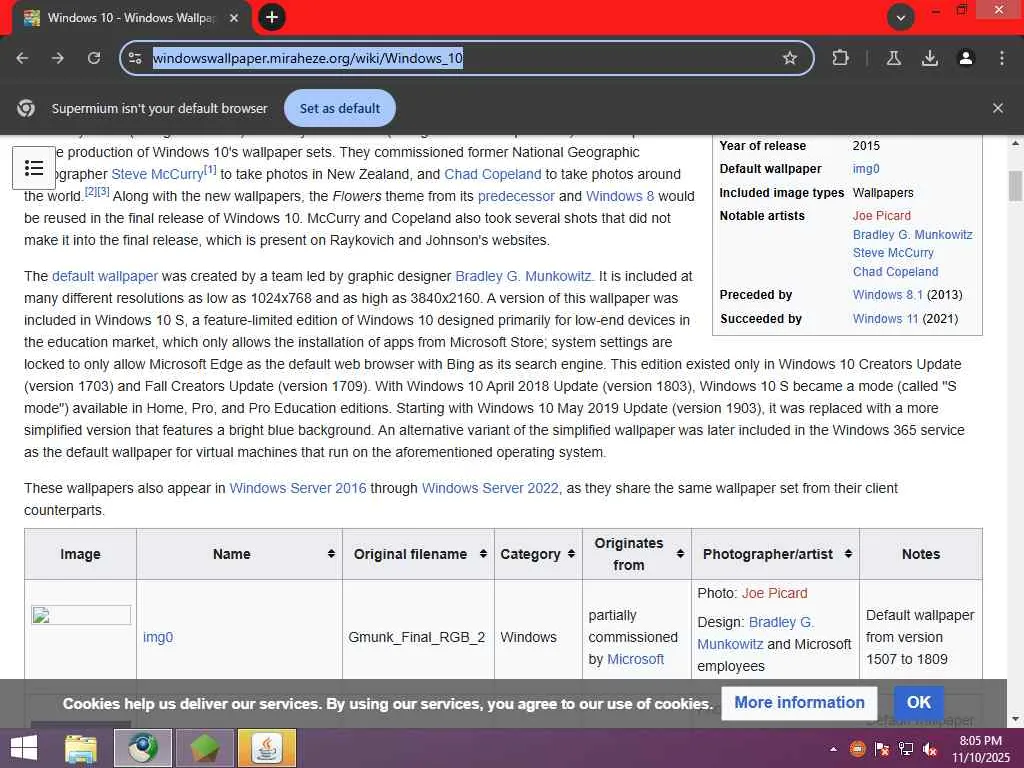Open the Microsoft link in table
The width and height of the screenshot is (1024, 768).
[635, 660]
